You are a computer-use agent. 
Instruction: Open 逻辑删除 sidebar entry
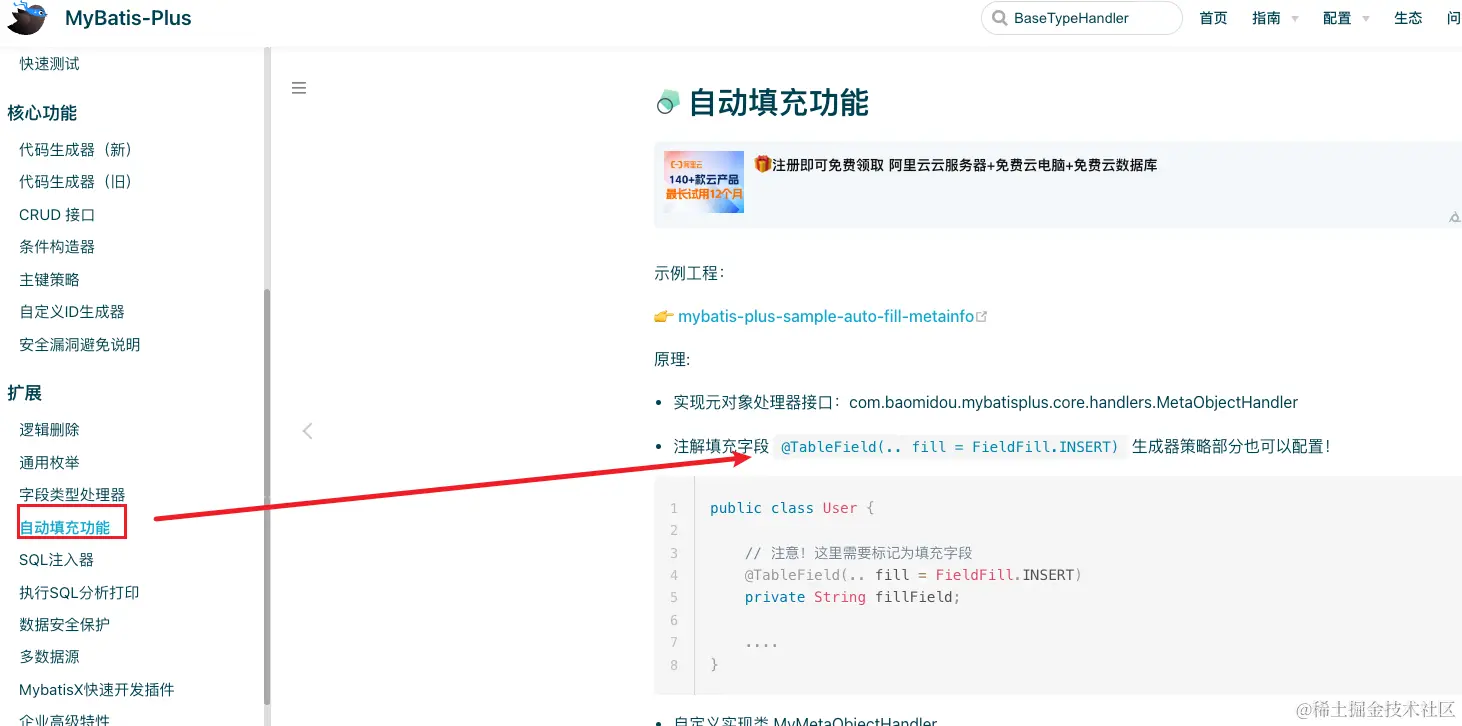[49, 430]
